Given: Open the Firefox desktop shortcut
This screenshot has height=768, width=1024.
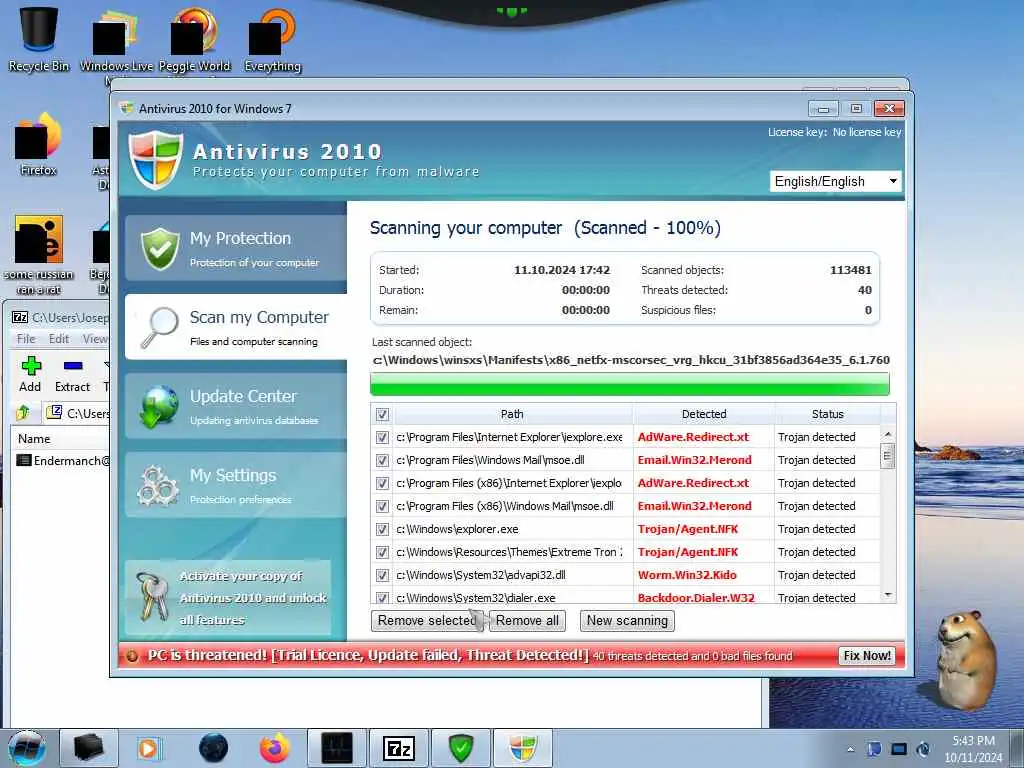Looking at the screenshot, I should [38, 145].
